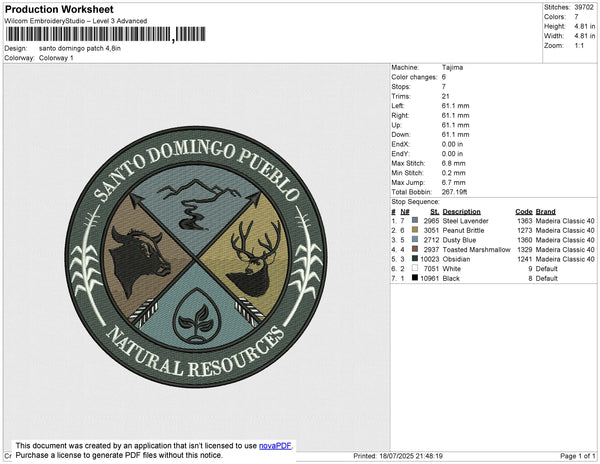Click the Total Bobbin value 267.19ft
600x464 pixels.
click(454, 192)
